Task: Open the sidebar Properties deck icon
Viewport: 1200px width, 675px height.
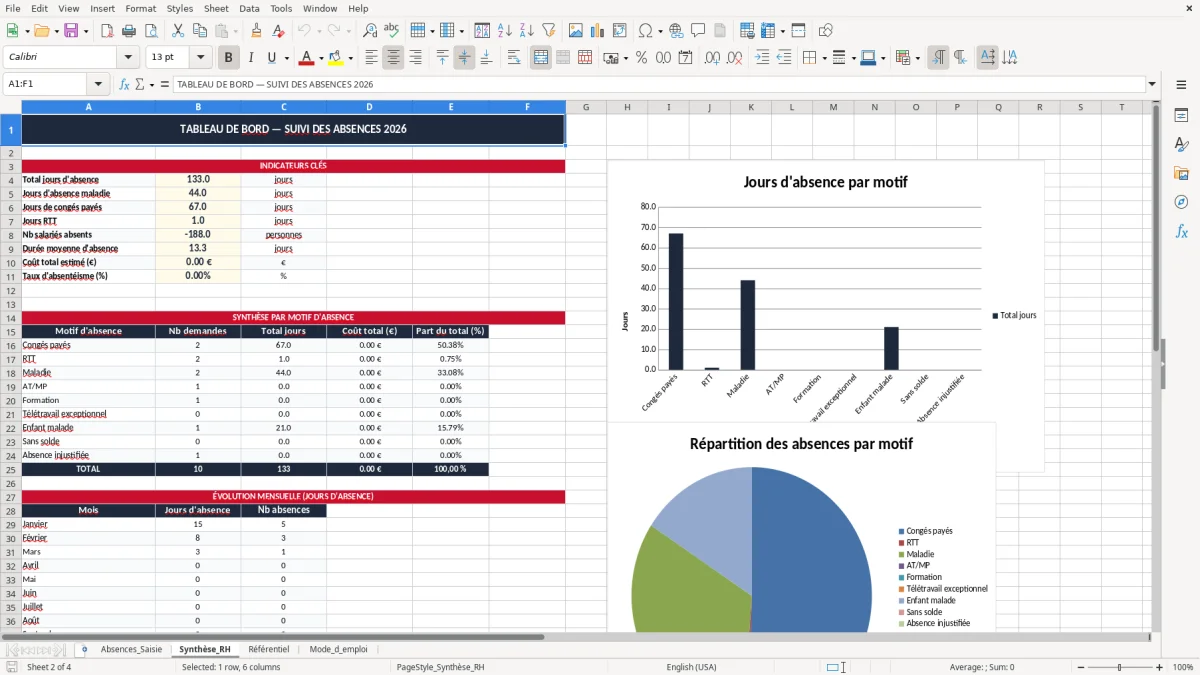Action: pos(1181,115)
